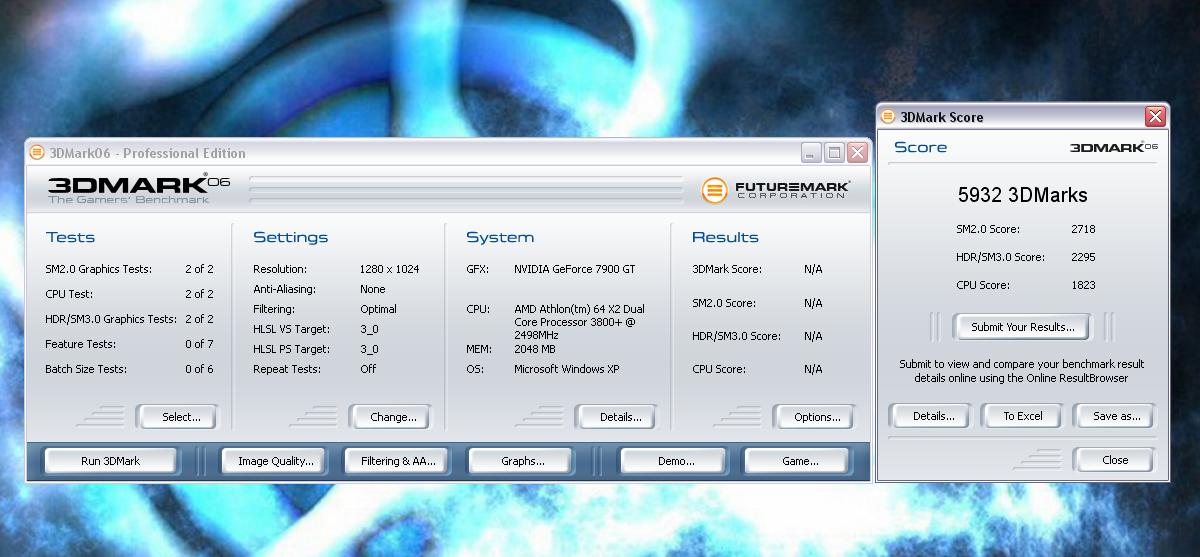1200x557 pixels.
Task: Close the 3DMark Score window with X
Action: [1155, 117]
